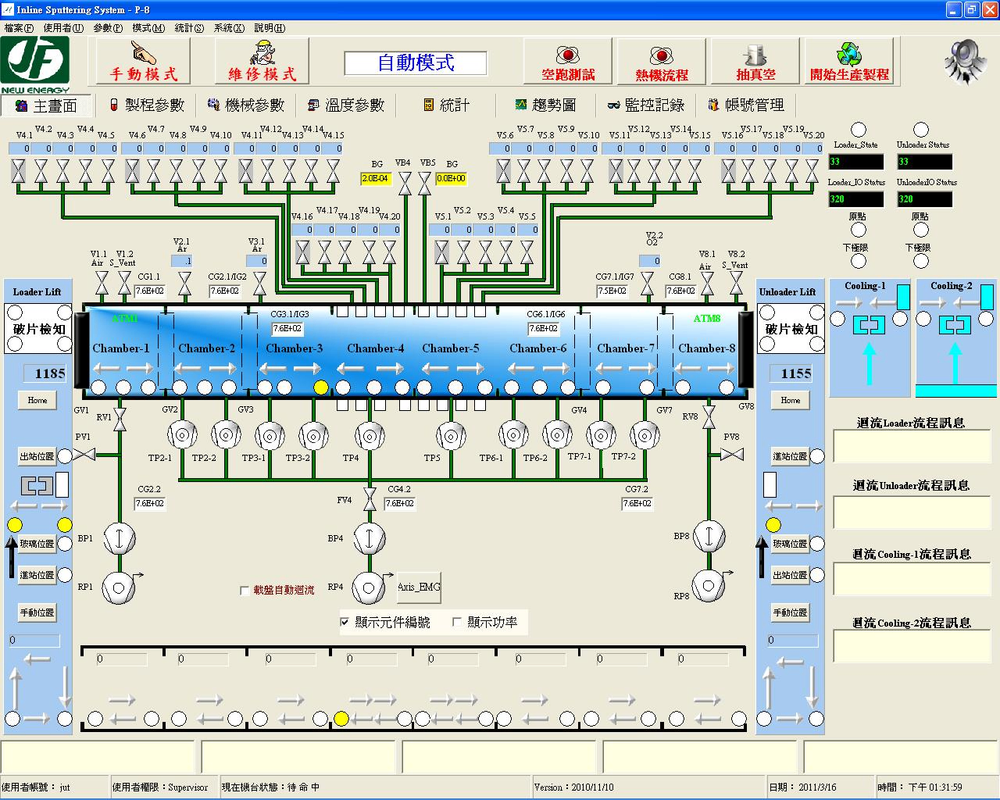Enable the 載盤自動迴流 checkbox
Image resolution: width=1000 pixels, height=800 pixels.
[245, 591]
